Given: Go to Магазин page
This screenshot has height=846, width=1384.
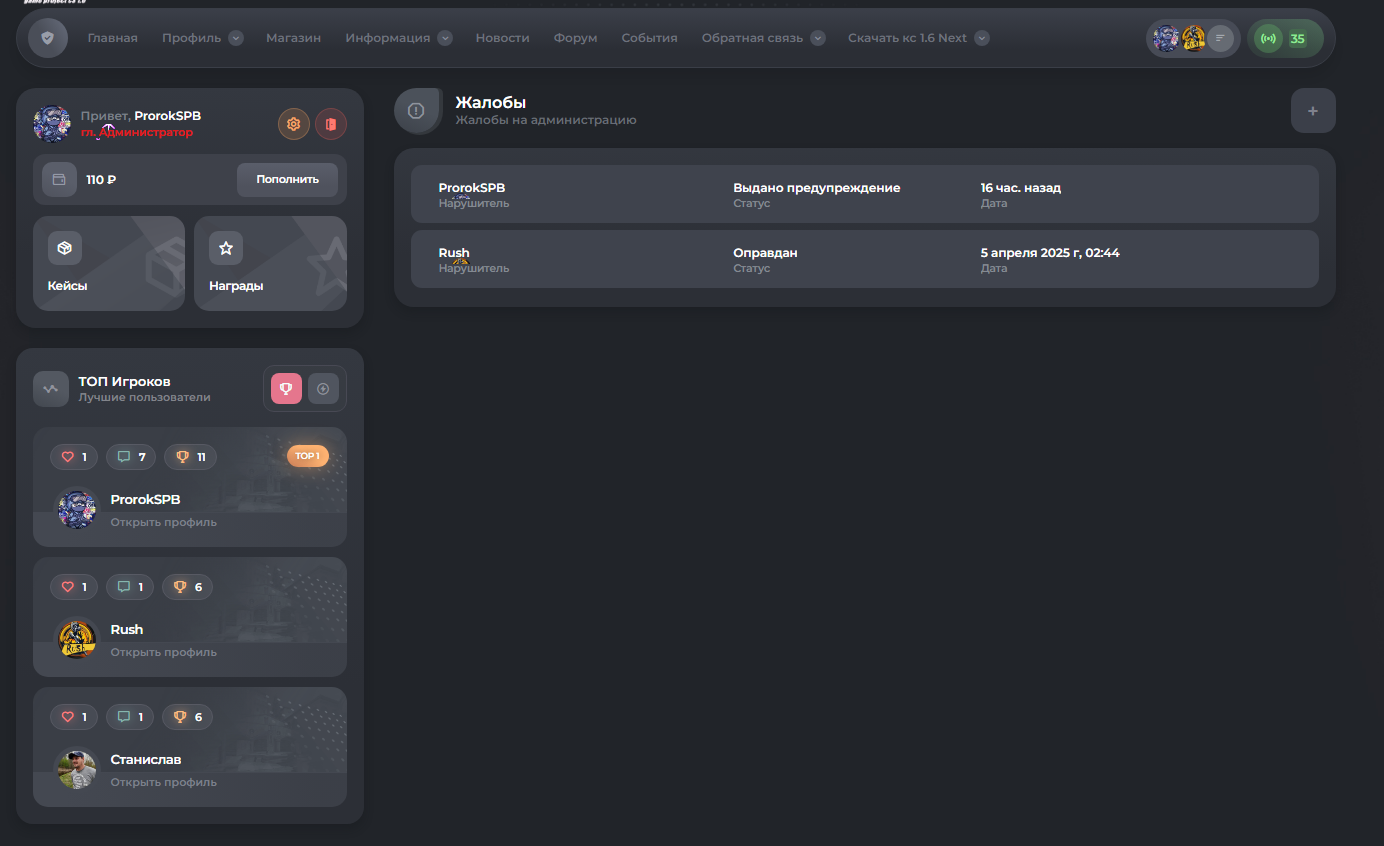Looking at the screenshot, I should tap(293, 38).
